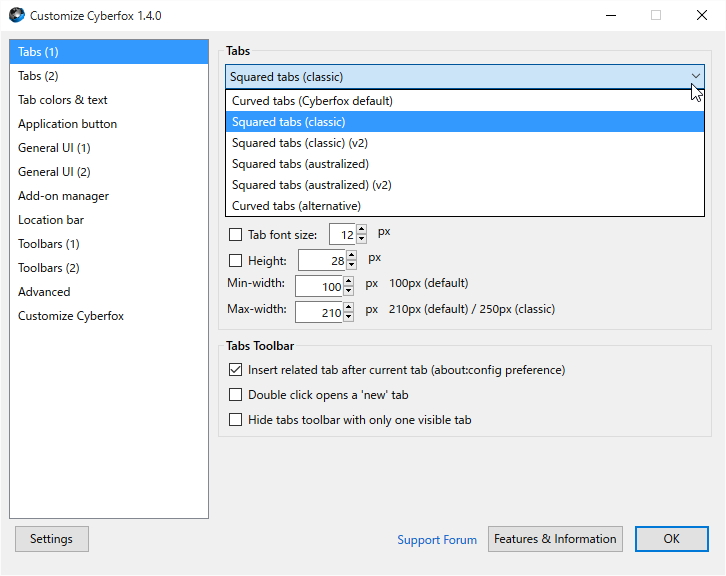
Task: Go to the Add-on manager section
Action: click(63, 196)
